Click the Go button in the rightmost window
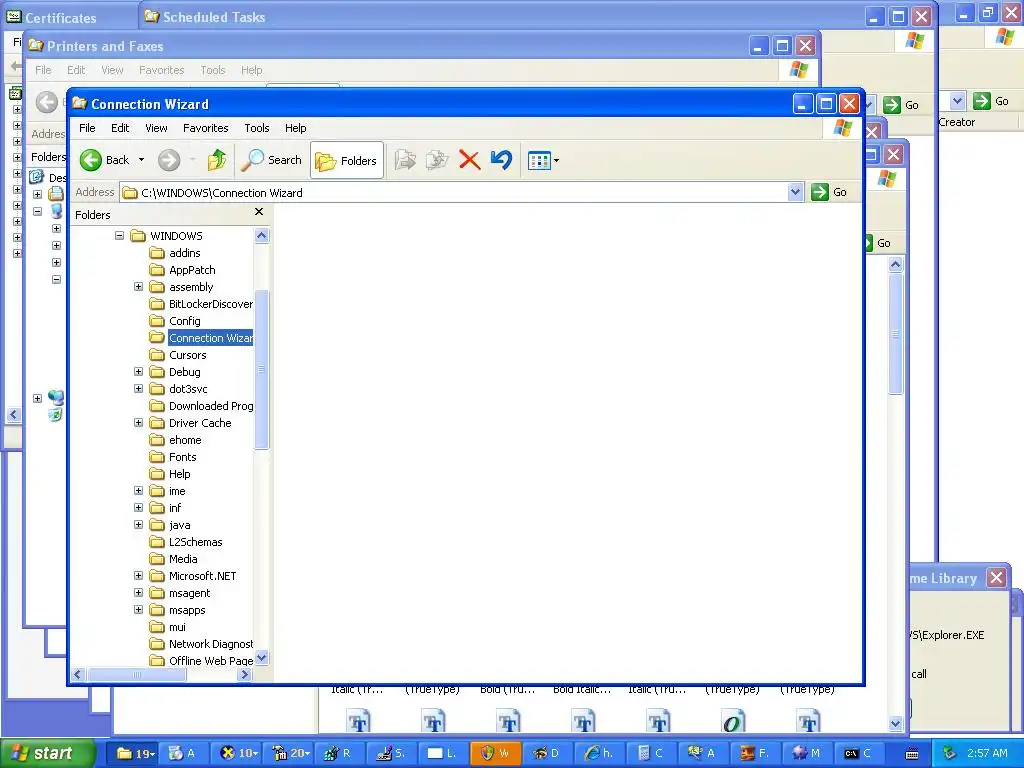Screen dimensions: 1024x768 (x=991, y=101)
